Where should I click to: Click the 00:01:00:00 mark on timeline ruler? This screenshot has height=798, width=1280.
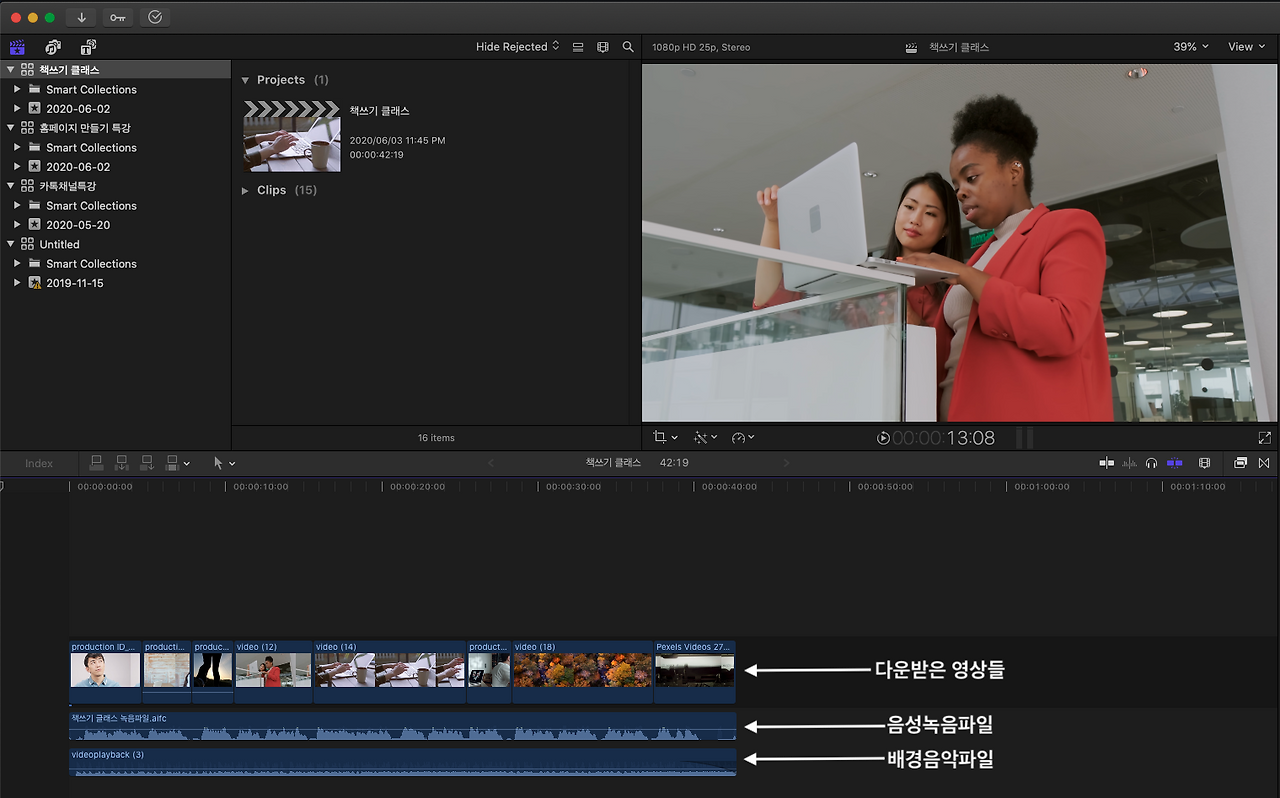pos(1041,487)
